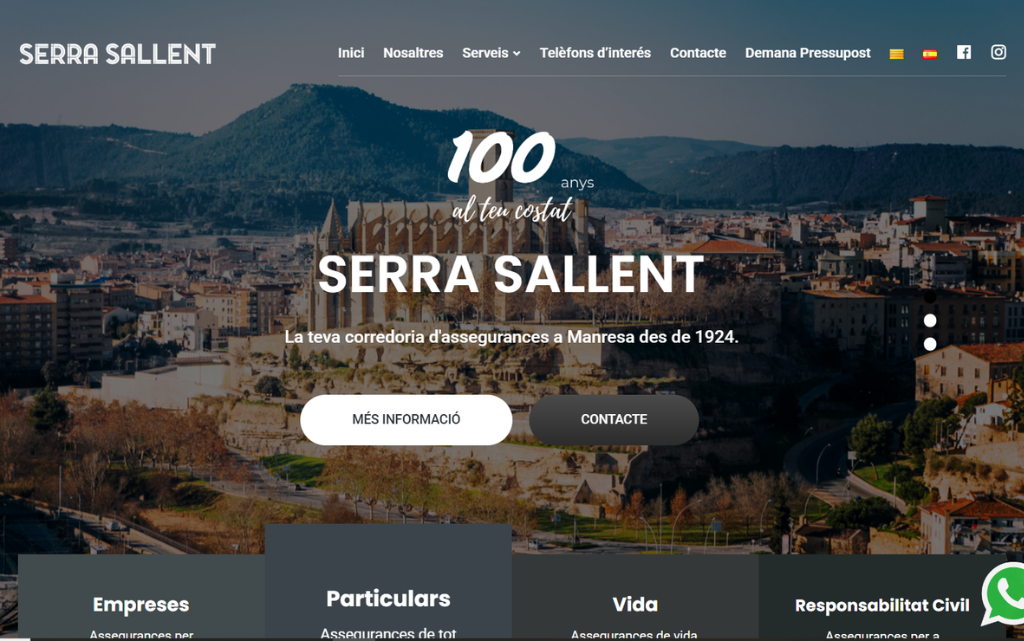
Task: Open the Responsabilitat Civil card
Action: point(882,597)
